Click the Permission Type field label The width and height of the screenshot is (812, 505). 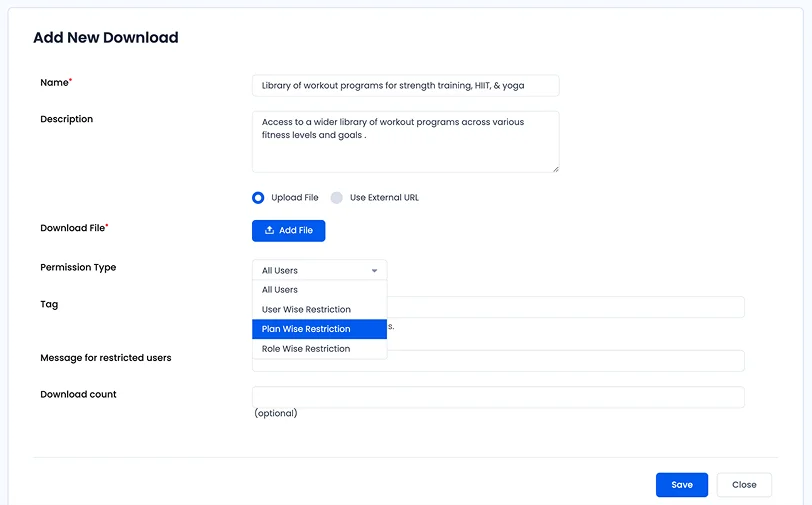click(x=78, y=268)
